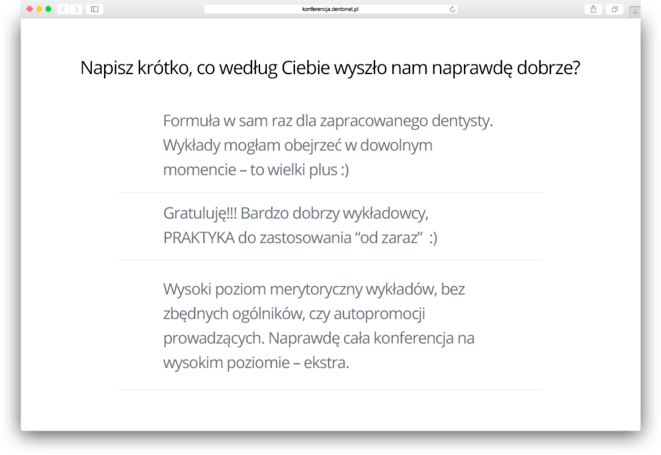Close the Safari window with red button
Screen dimensions: 661x455
click(x=30, y=9)
